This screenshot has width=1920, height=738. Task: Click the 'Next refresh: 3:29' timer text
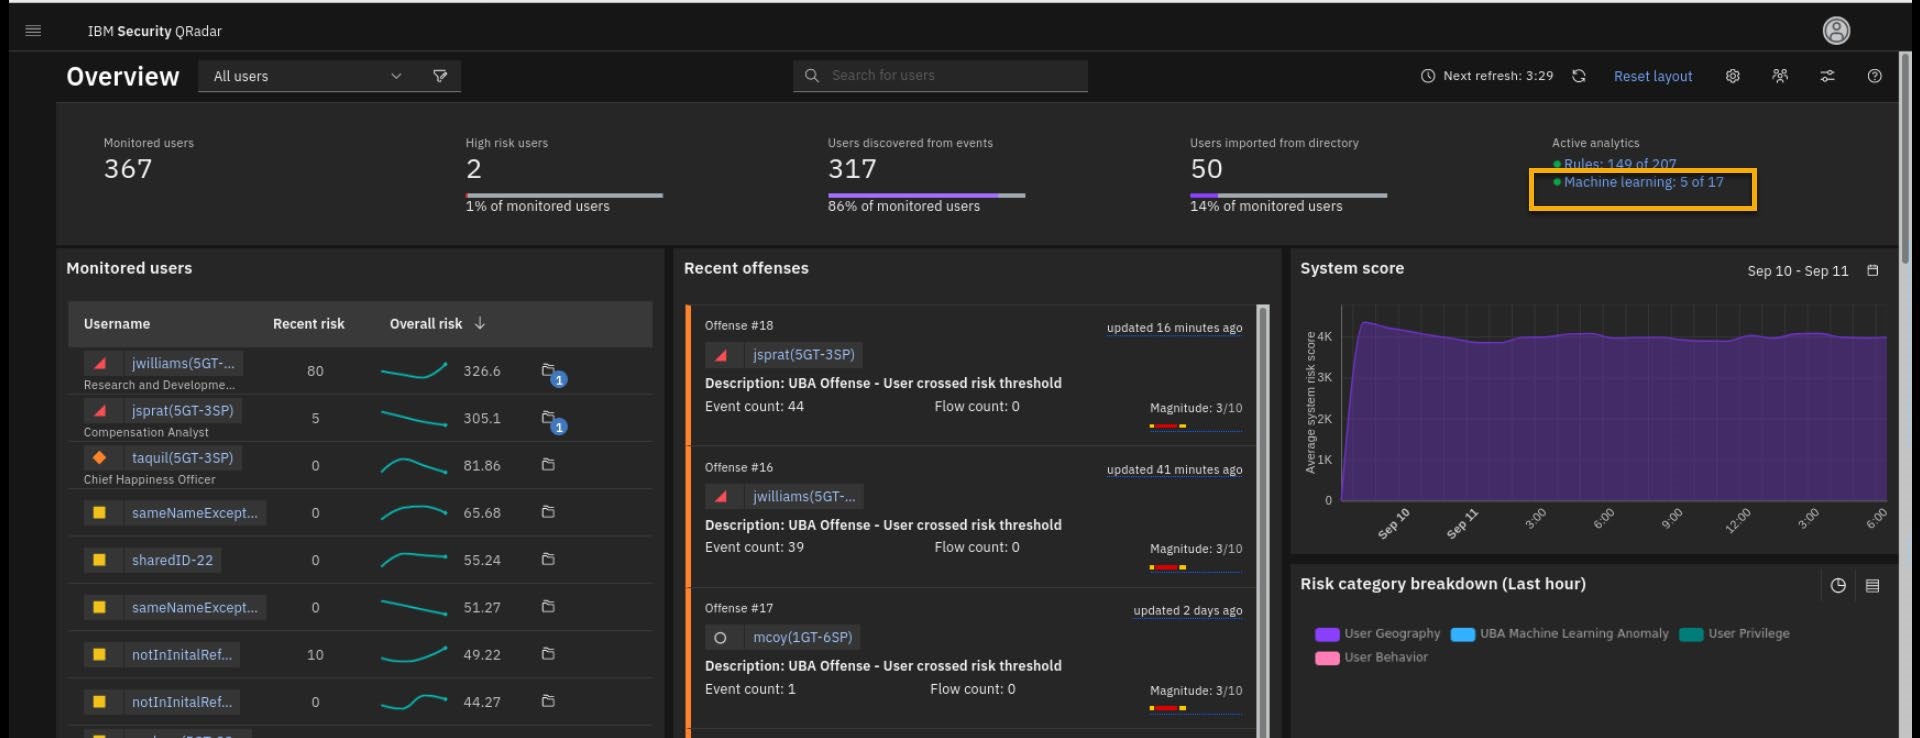tap(1498, 76)
